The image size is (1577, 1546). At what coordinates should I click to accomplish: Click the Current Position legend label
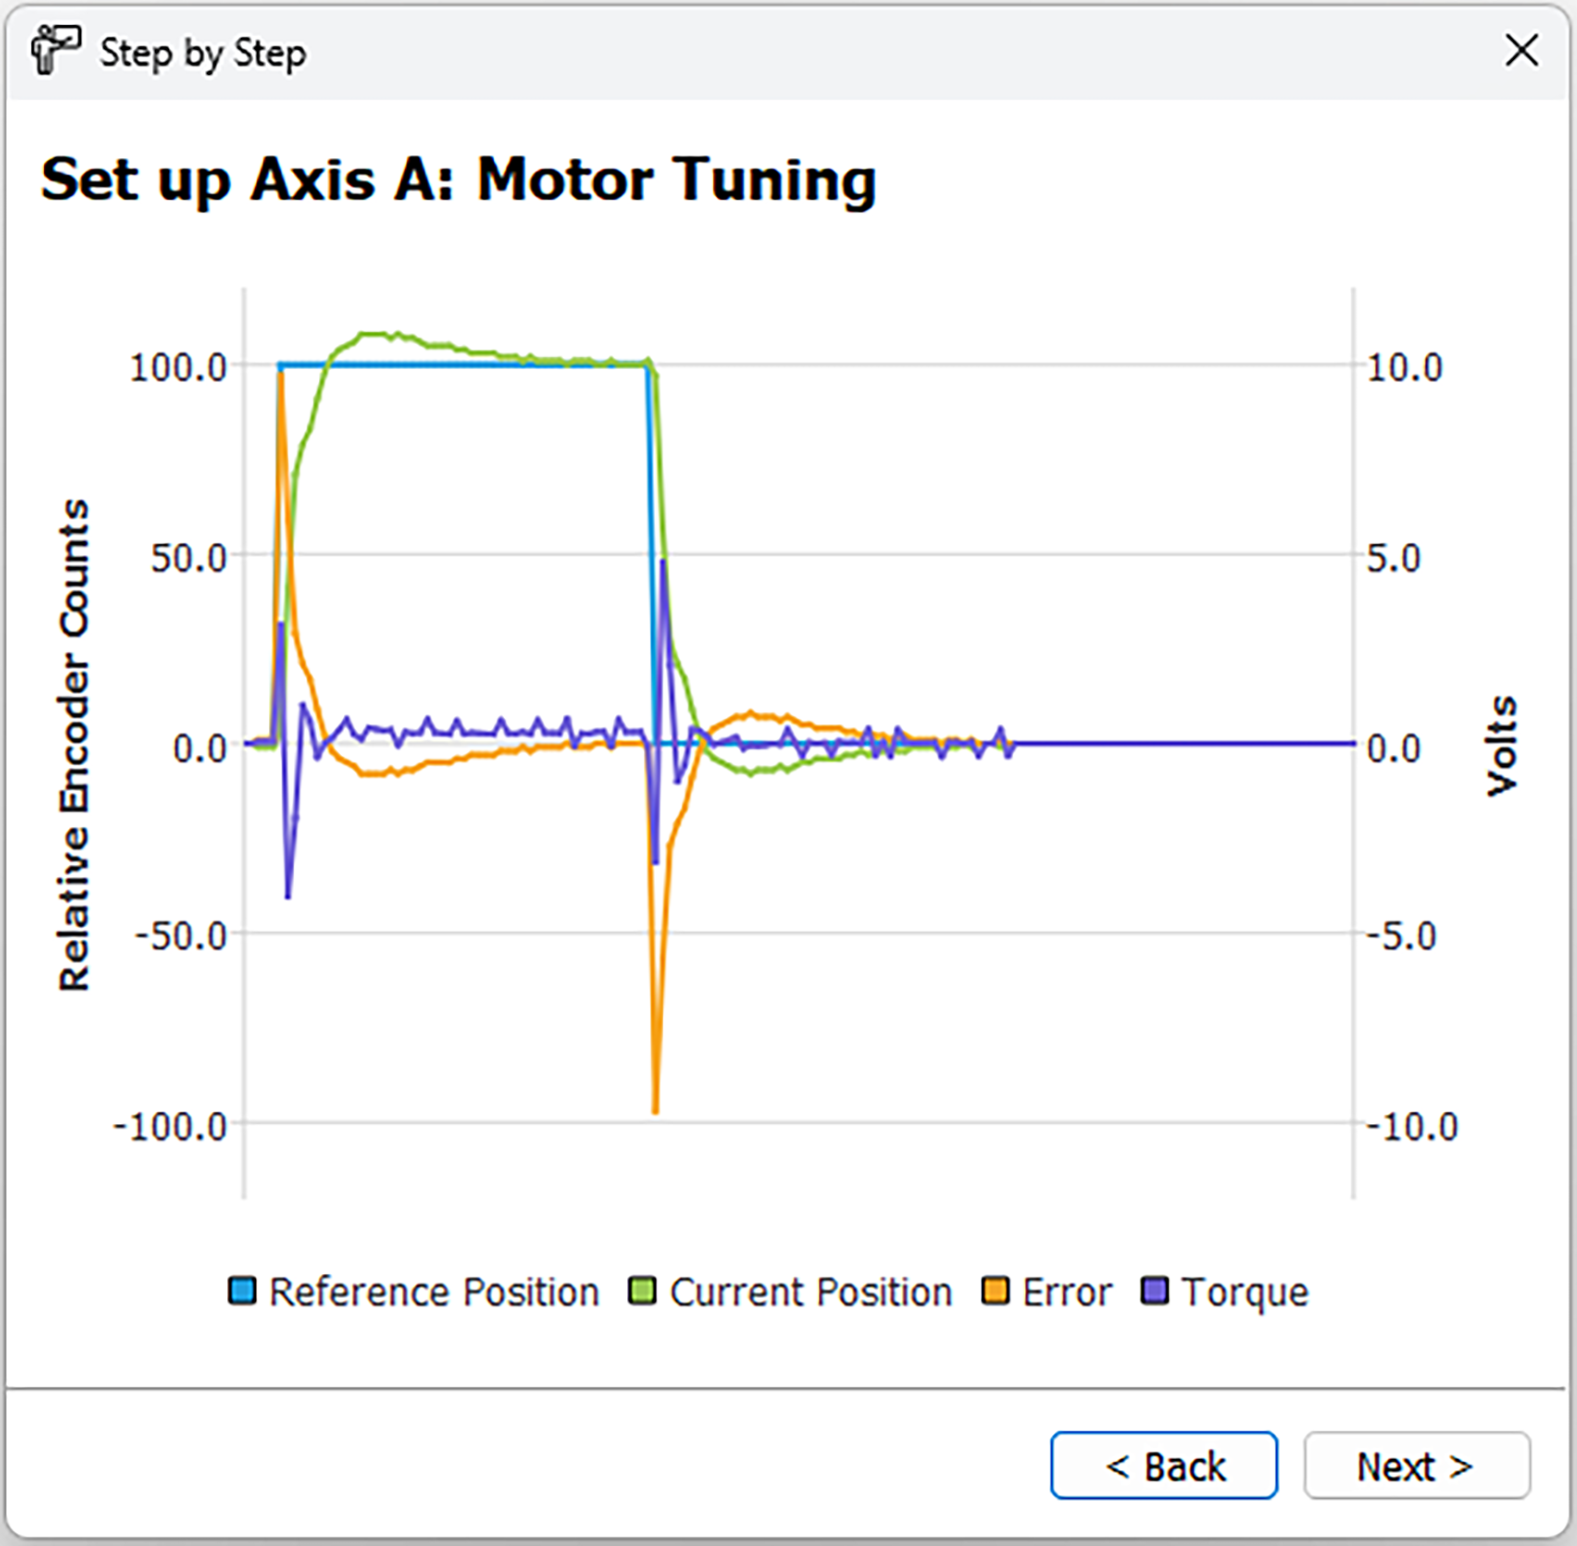[x=810, y=1292]
